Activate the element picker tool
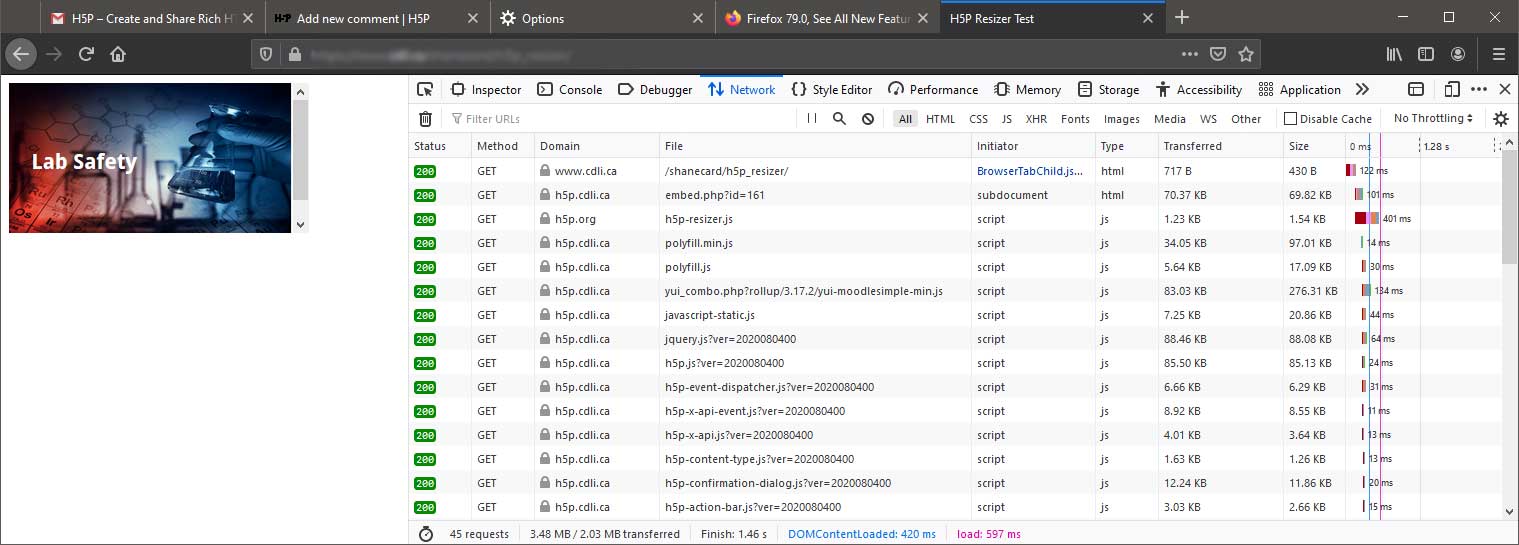 click(425, 89)
